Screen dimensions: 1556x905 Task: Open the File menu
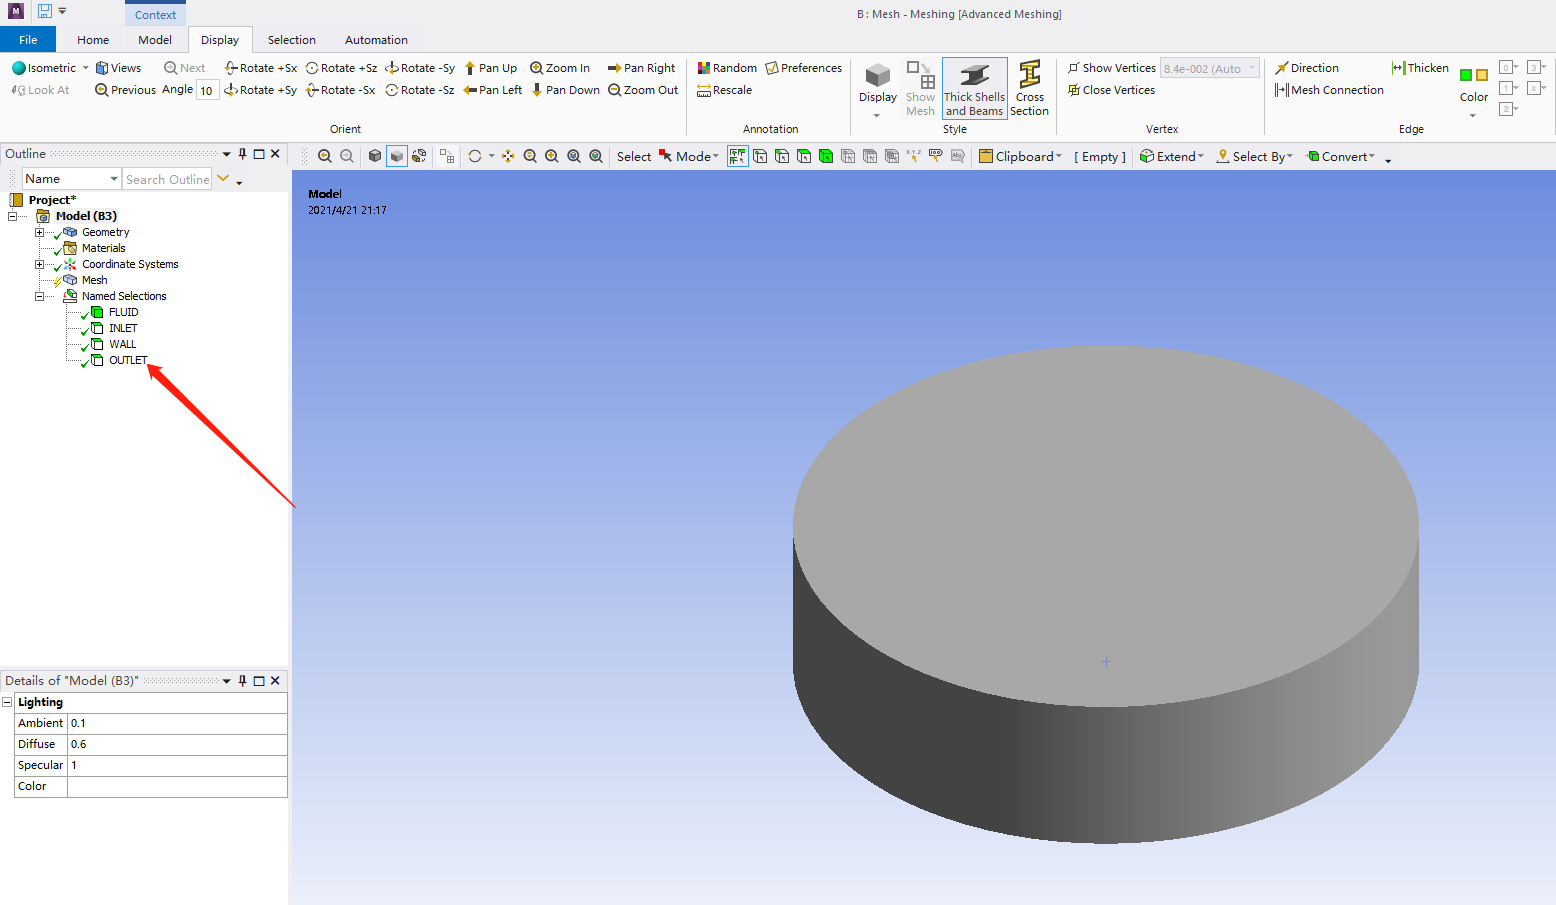point(28,40)
